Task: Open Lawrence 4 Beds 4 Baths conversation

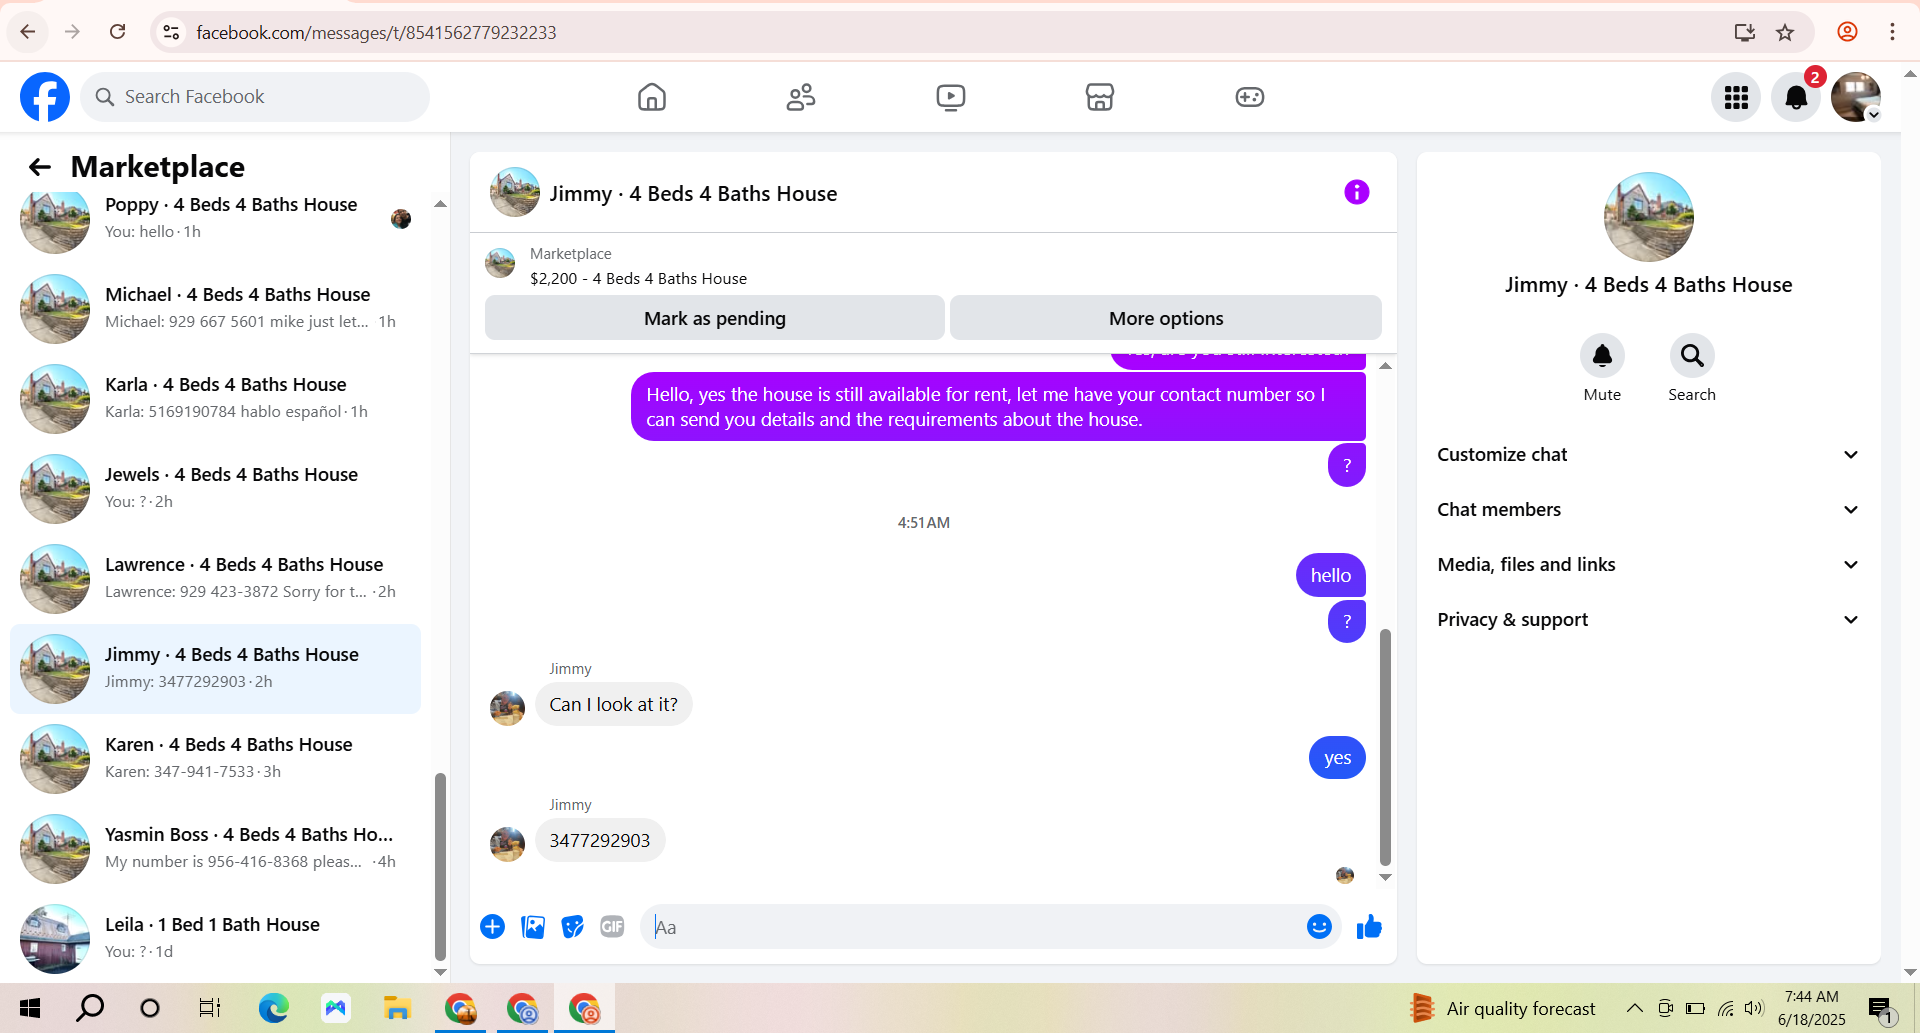Action: [215, 579]
